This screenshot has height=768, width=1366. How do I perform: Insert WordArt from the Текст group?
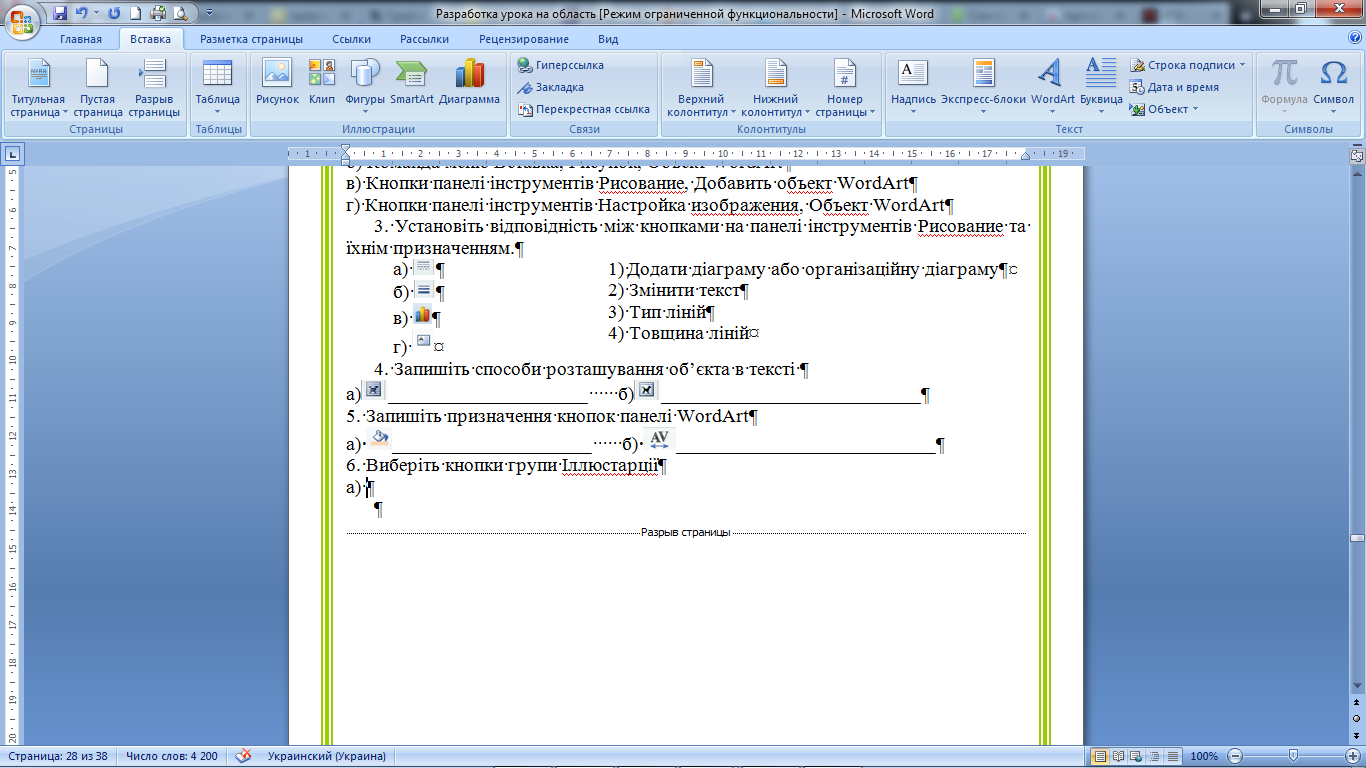coord(1052,89)
